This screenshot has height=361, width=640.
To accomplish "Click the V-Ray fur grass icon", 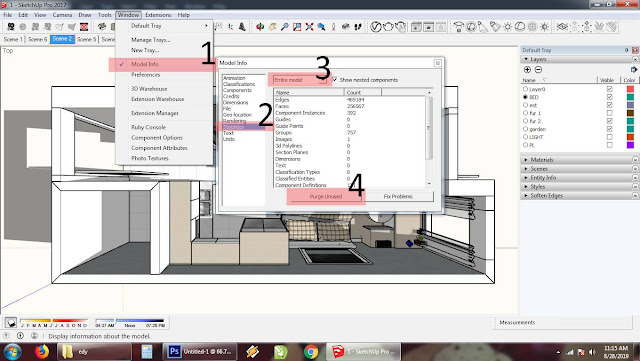I will (599, 27).
